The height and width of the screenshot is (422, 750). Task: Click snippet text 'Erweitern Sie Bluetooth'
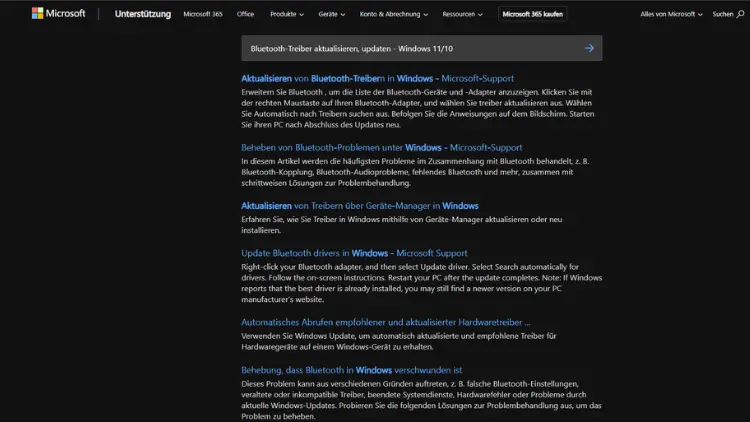[x=282, y=92]
